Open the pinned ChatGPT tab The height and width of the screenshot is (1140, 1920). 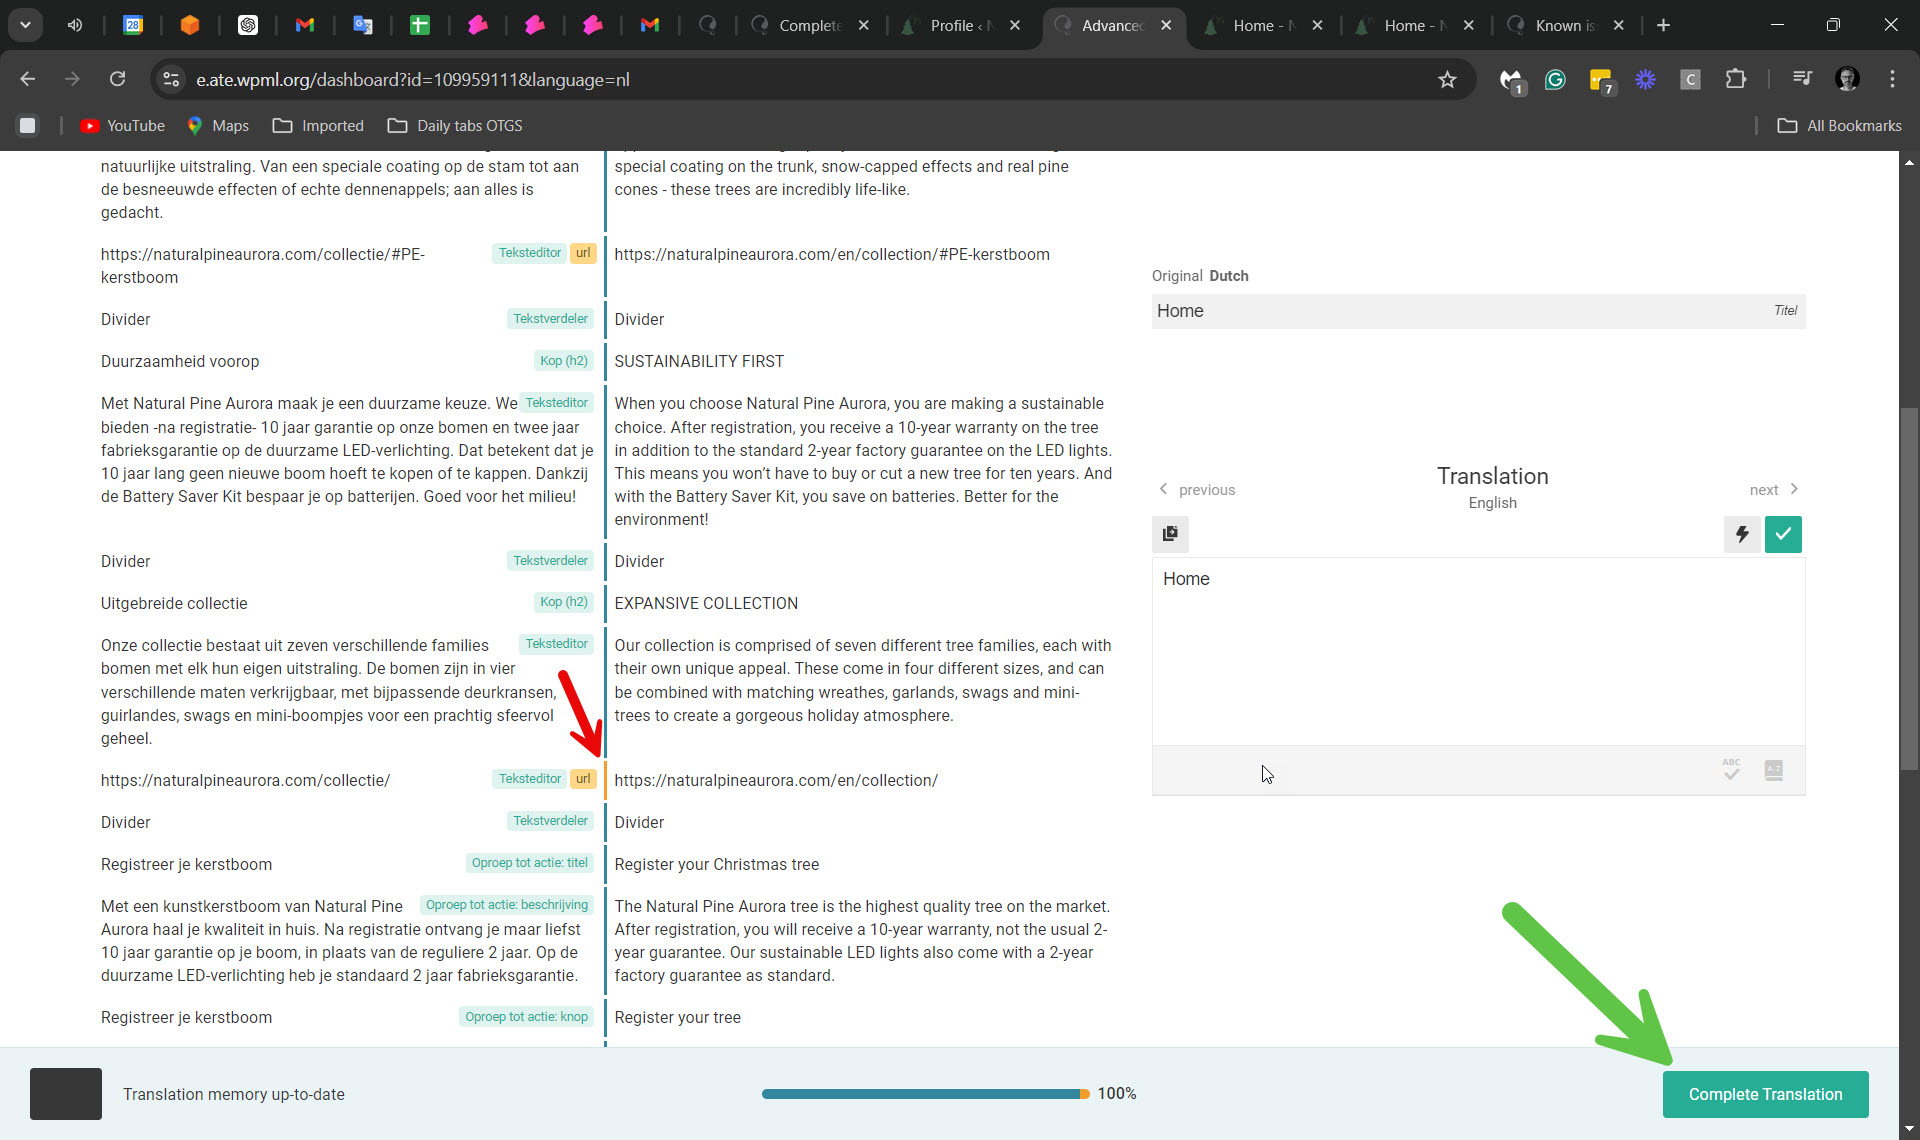point(248,25)
